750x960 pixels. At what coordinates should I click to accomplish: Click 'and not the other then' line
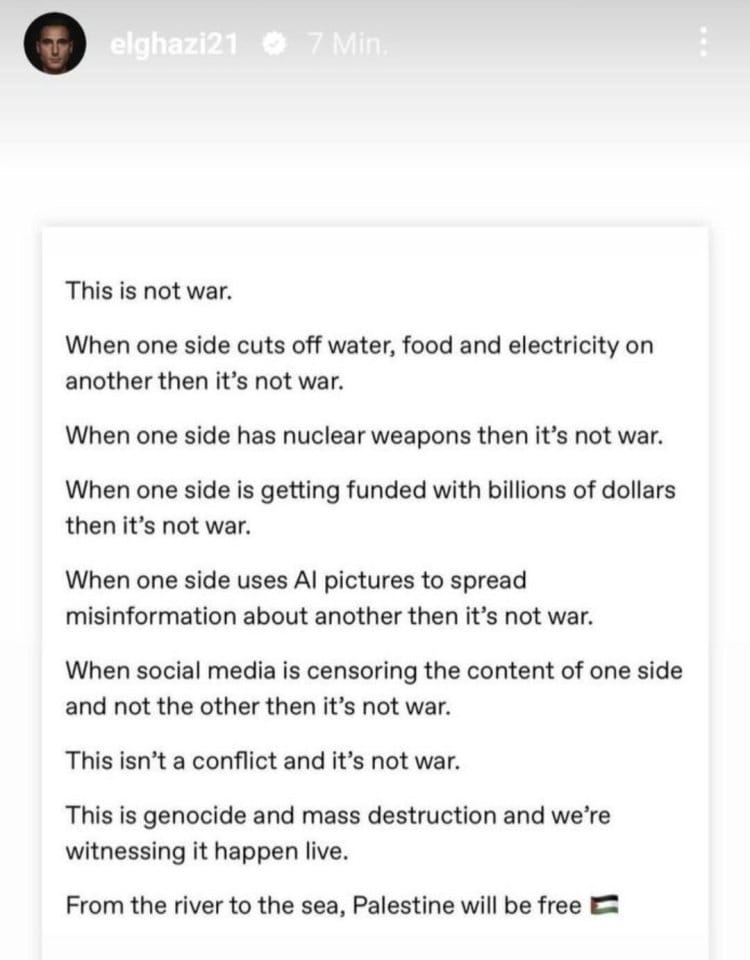coord(258,707)
